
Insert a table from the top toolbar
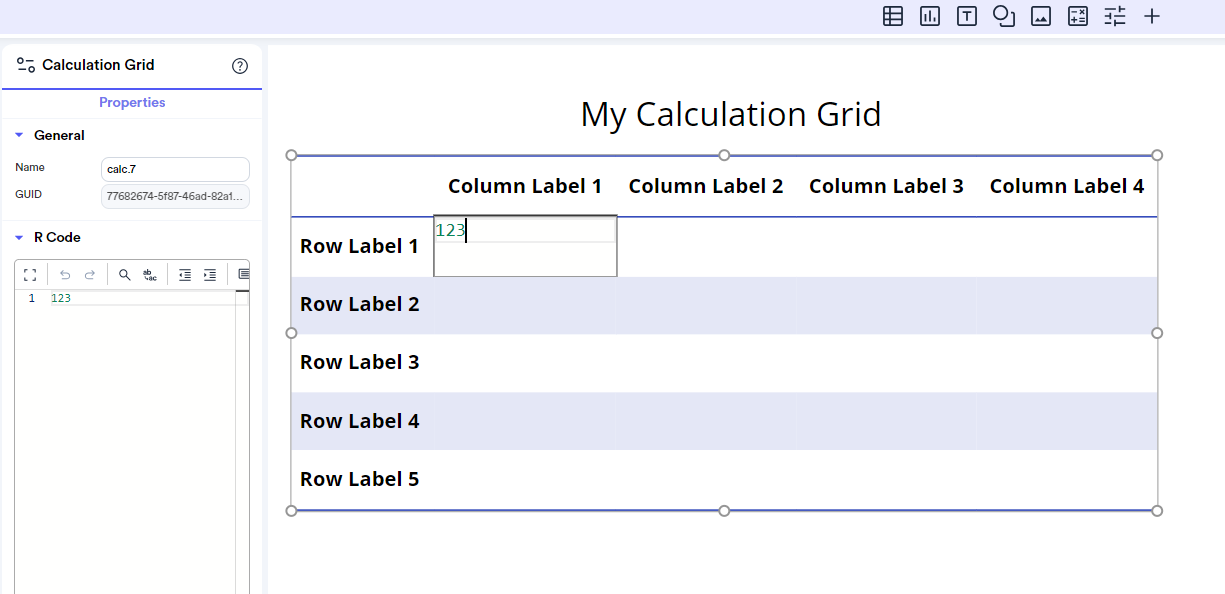pos(893,16)
